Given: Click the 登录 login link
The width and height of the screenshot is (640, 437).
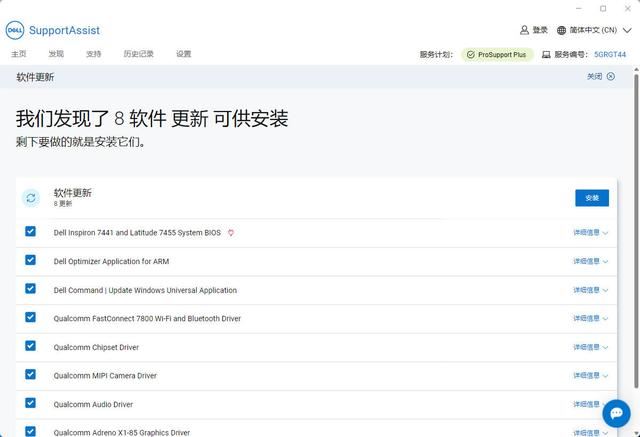Looking at the screenshot, I should (x=540, y=30).
